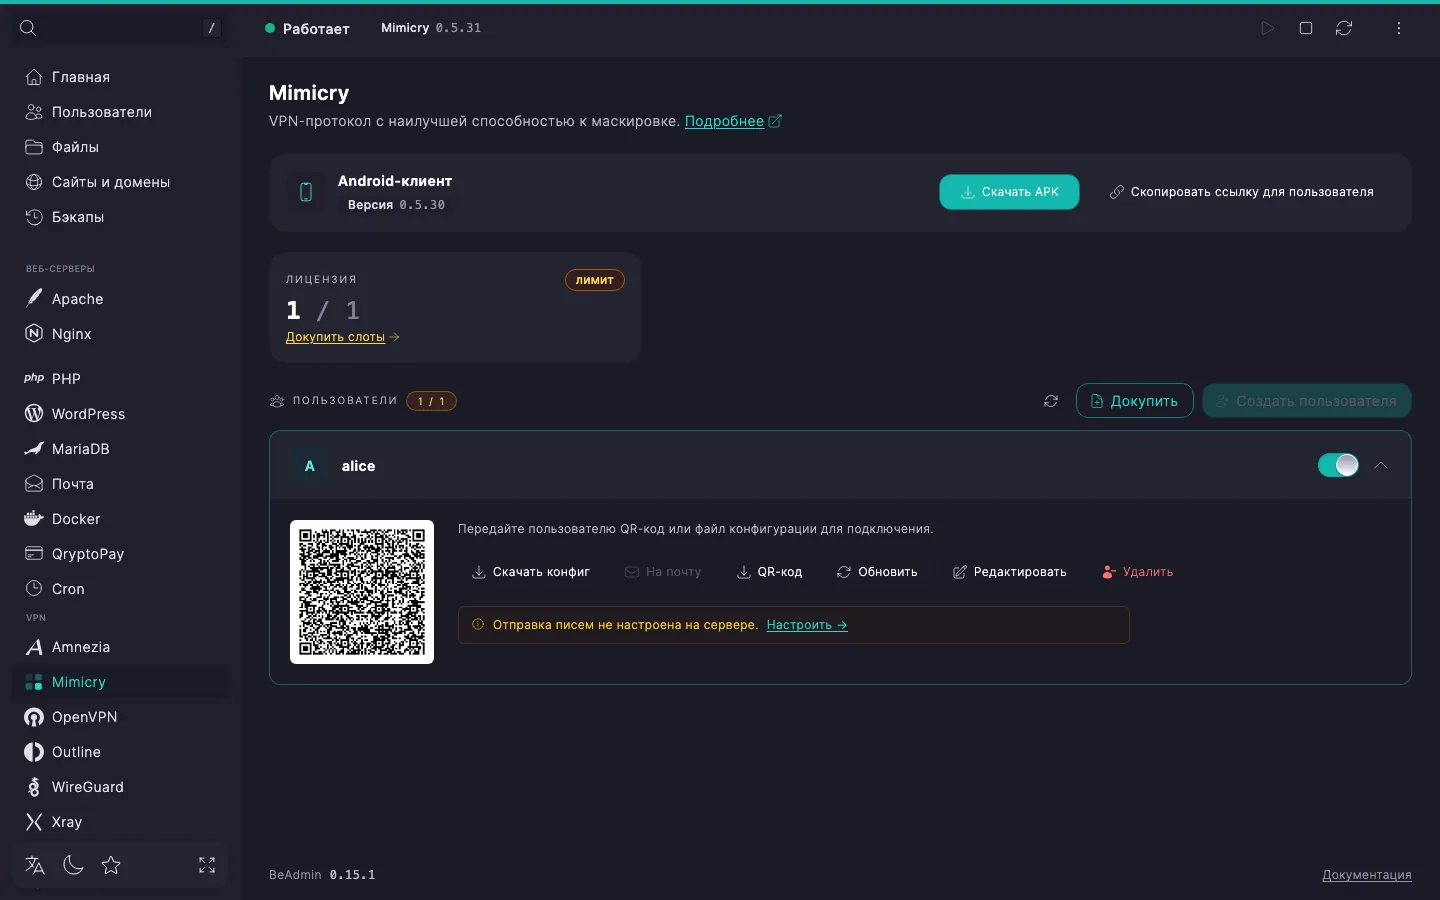
Task: Toggle fullscreen with the expand icon
Action: [207, 865]
